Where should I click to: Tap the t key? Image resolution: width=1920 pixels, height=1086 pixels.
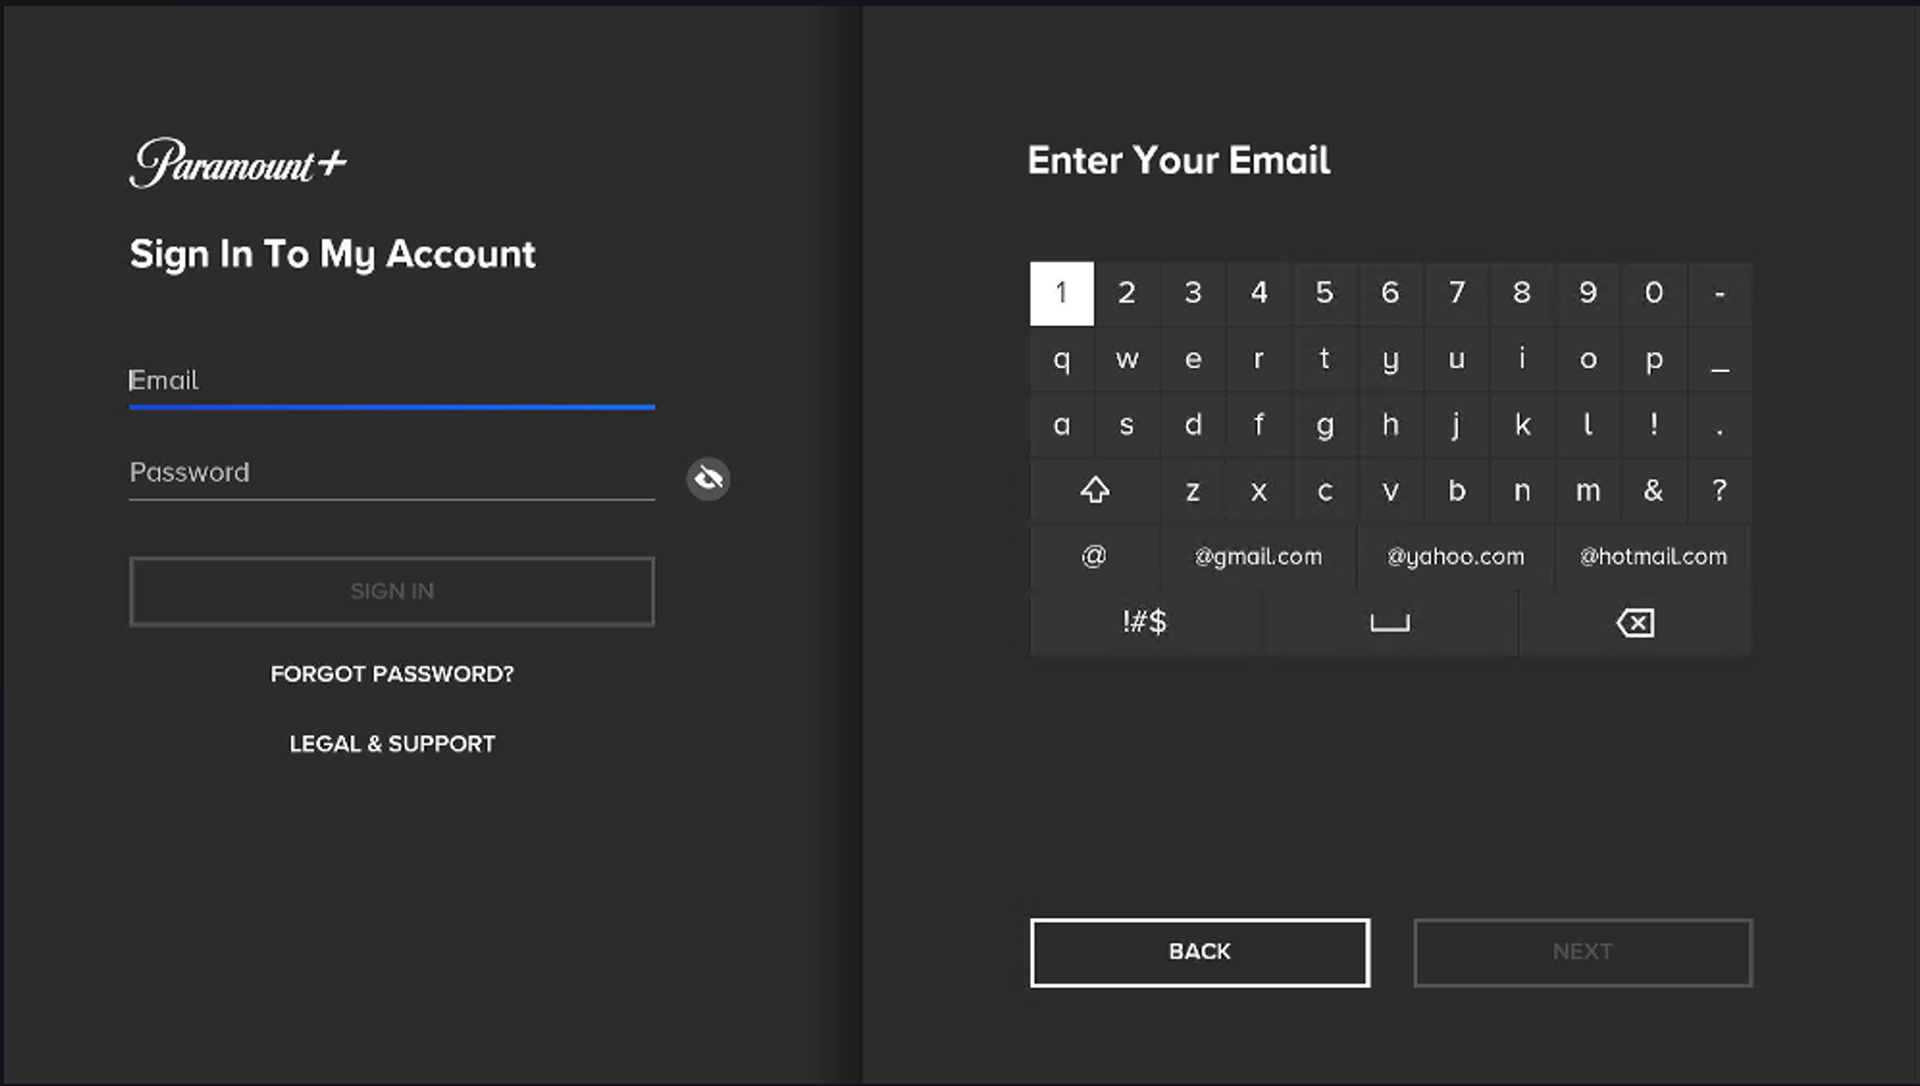pyautogui.click(x=1325, y=360)
